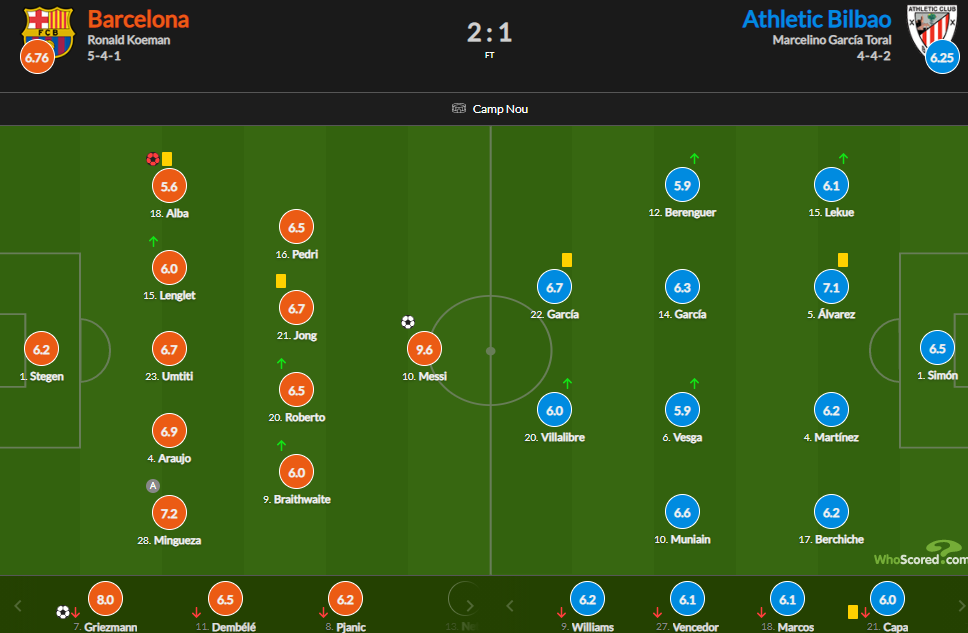
Task: Click the green substitution arrow above Lenglet
Action: click(x=153, y=241)
